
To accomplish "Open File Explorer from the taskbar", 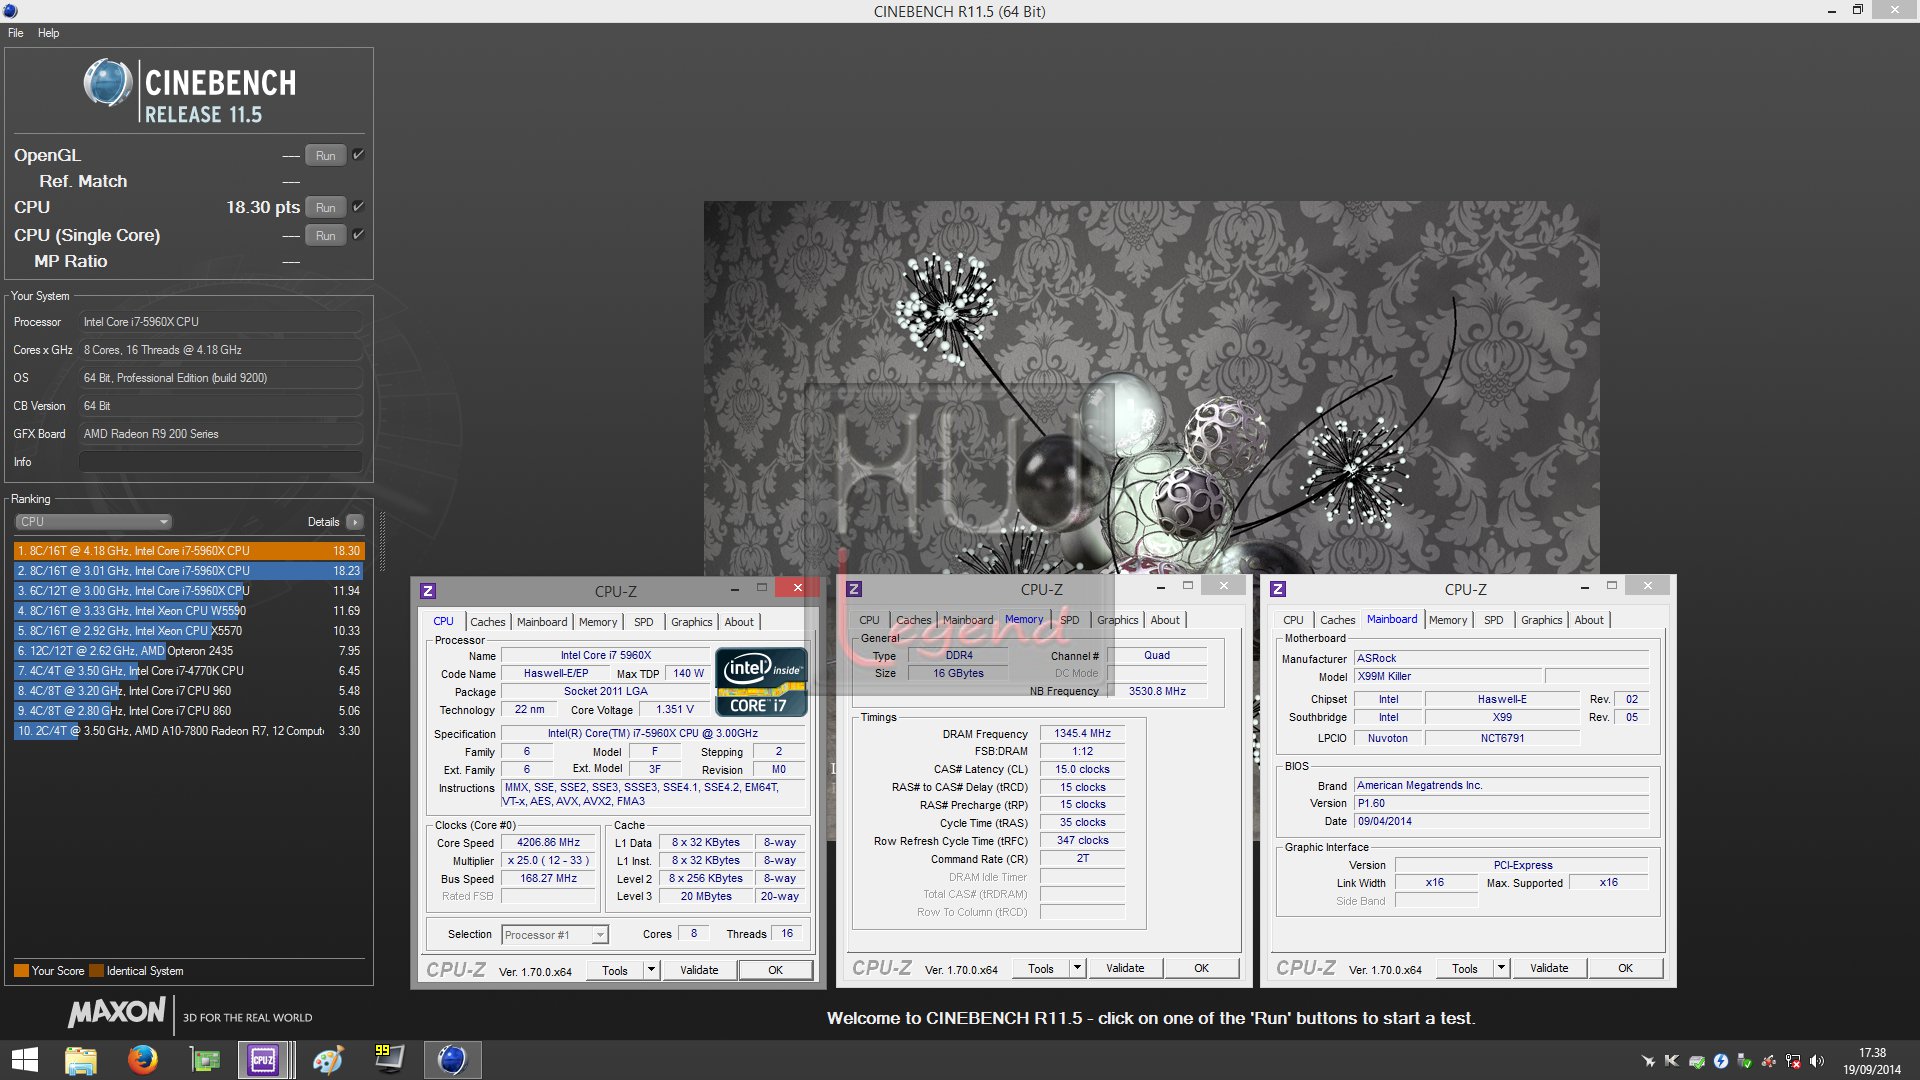I will click(x=81, y=1060).
